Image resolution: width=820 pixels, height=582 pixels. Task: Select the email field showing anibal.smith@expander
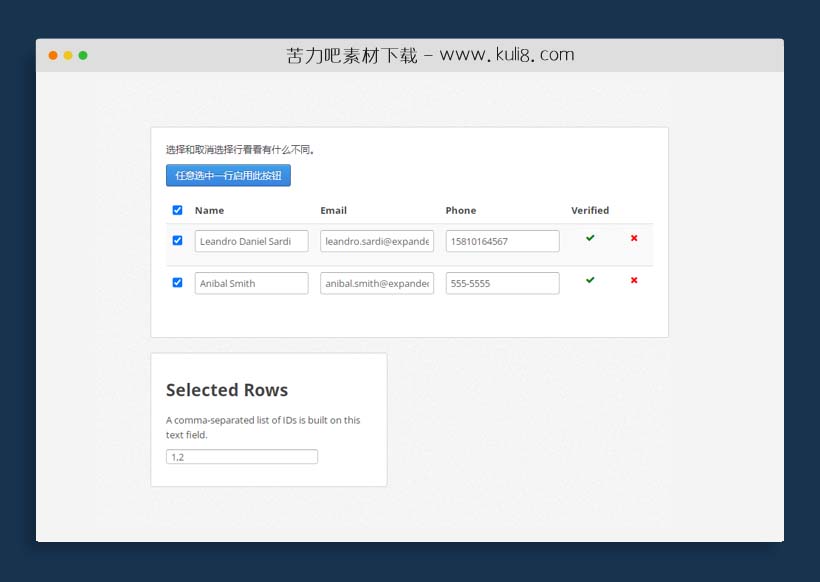[376, 283]
